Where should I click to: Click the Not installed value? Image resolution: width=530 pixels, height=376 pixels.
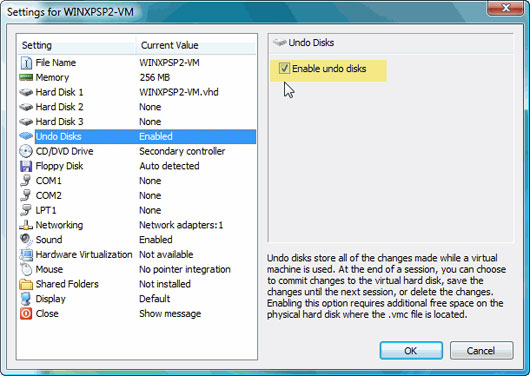165,284
